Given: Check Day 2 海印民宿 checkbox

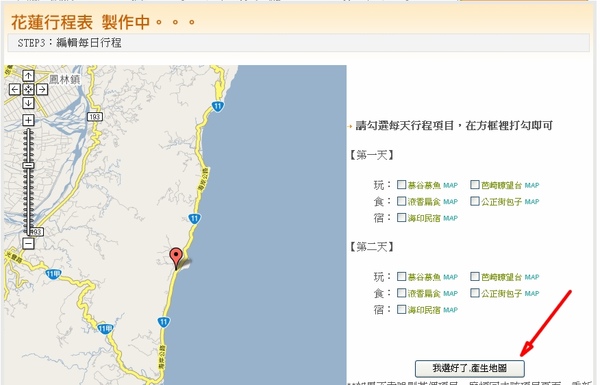Looking at the screenshot, I should [401, 309].
